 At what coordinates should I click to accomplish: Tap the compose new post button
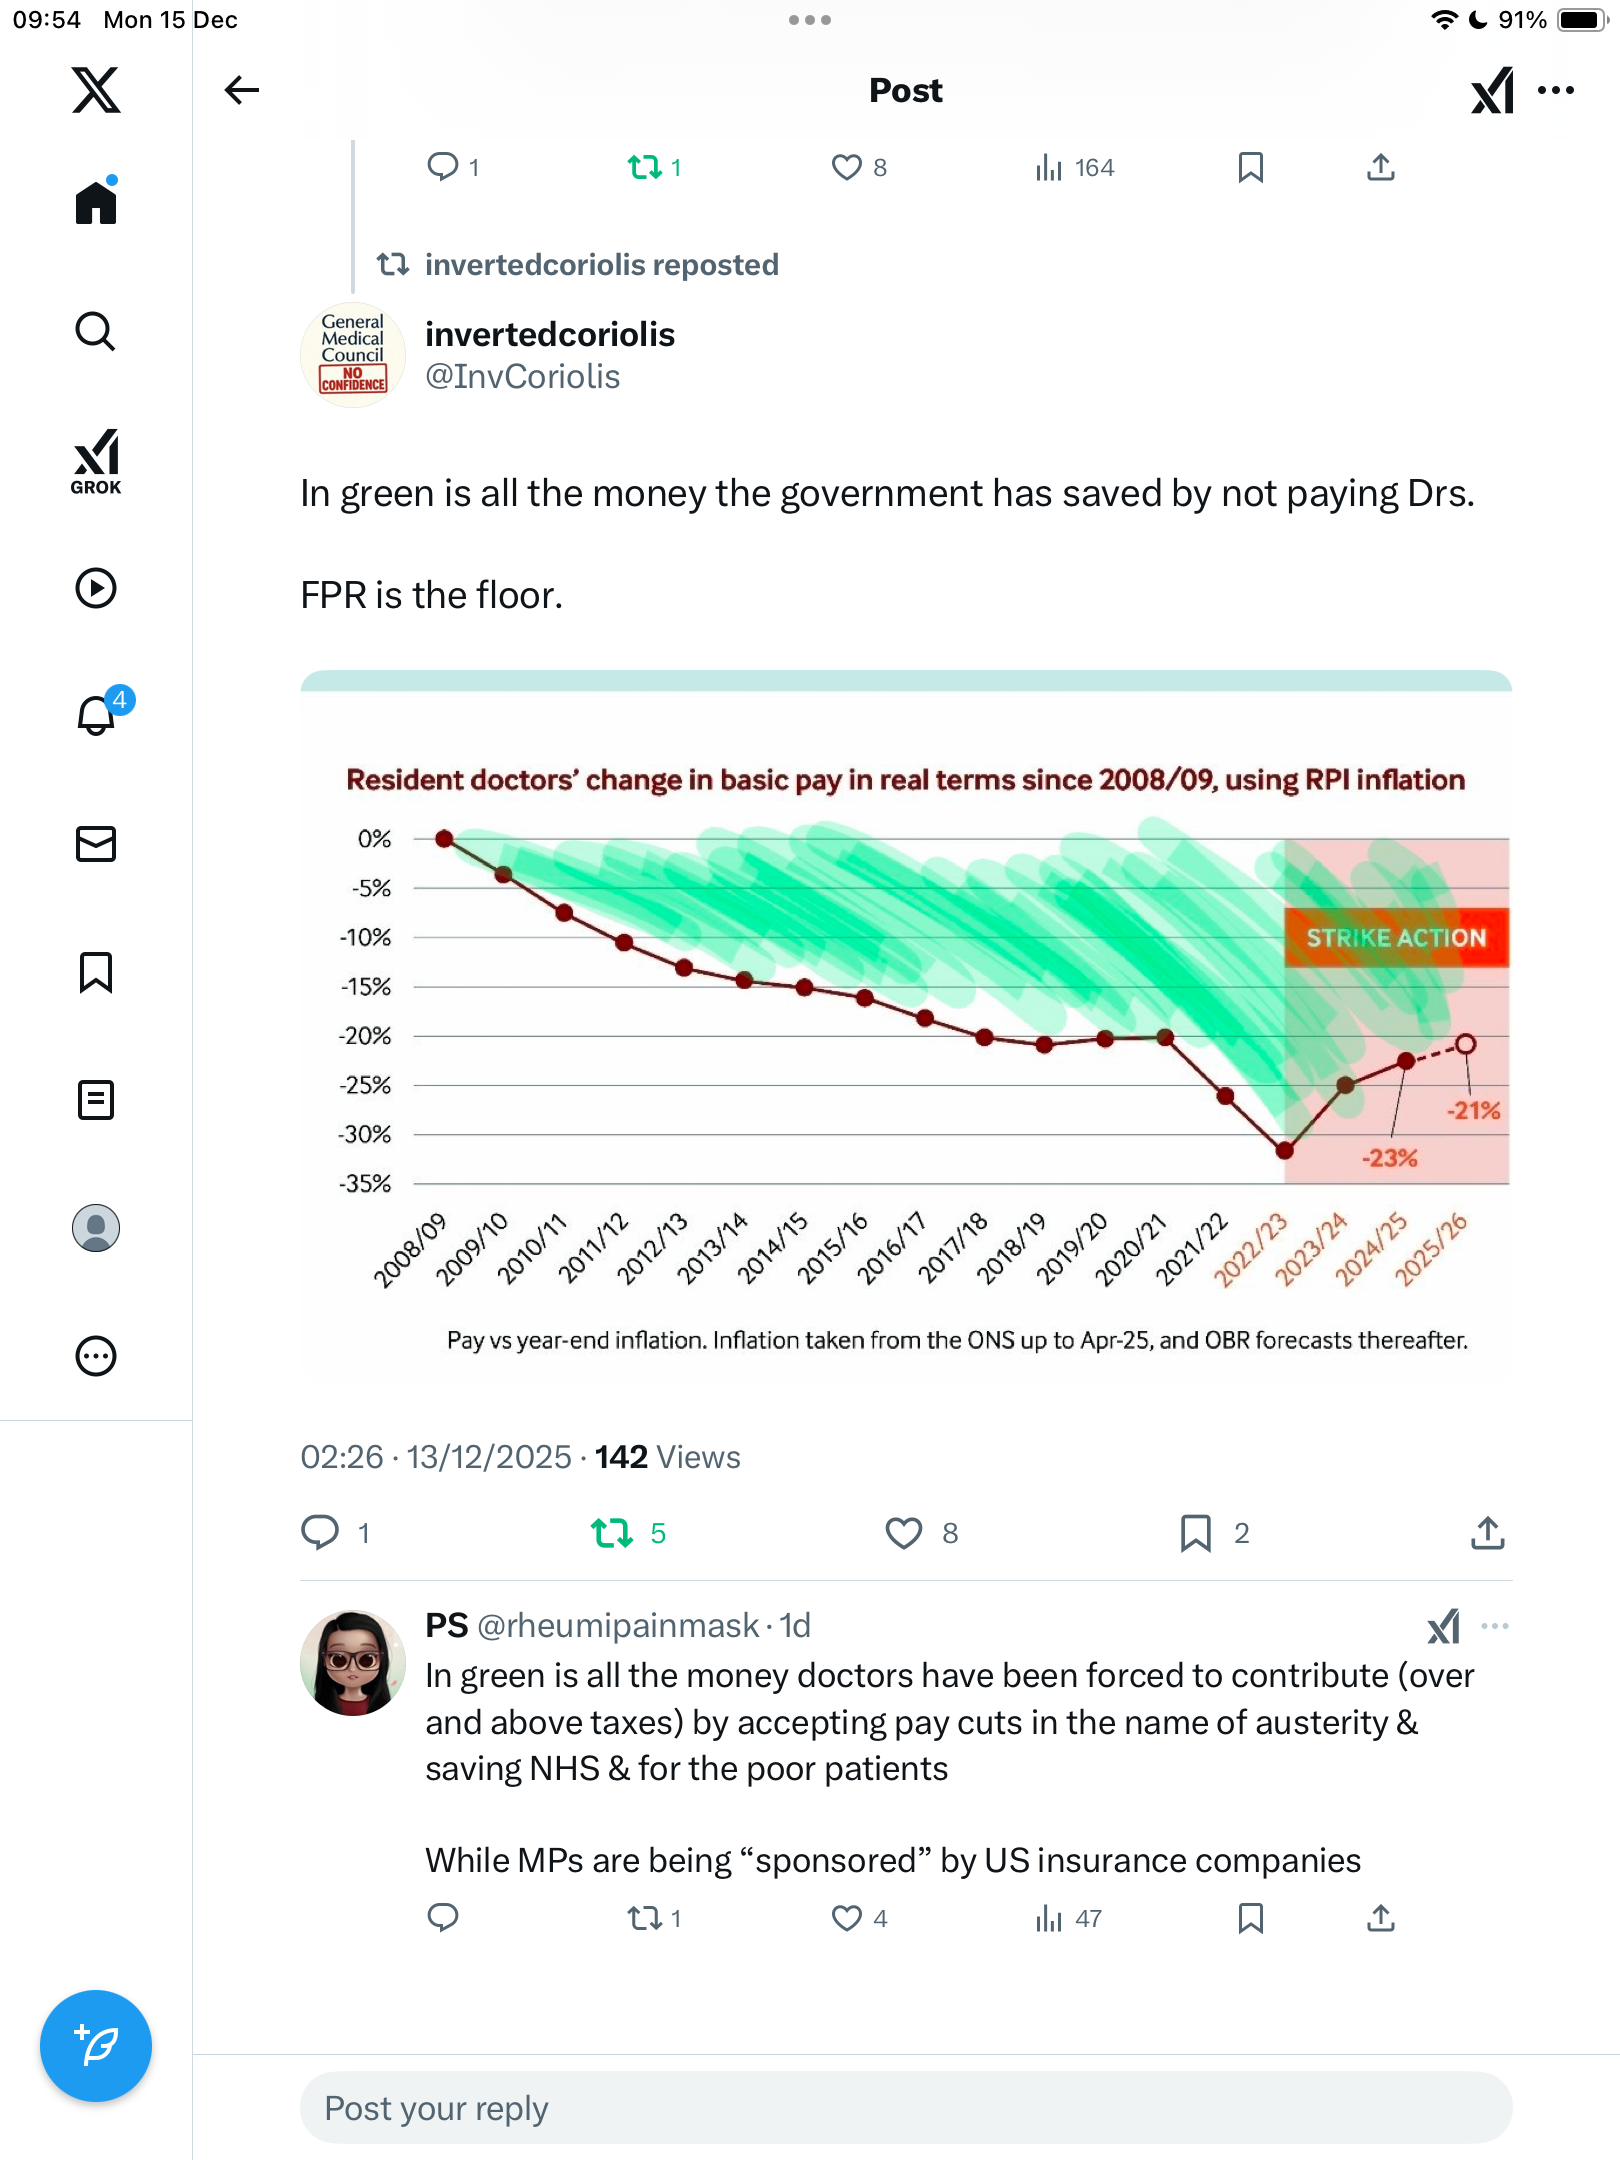(x=96, y=2046)
